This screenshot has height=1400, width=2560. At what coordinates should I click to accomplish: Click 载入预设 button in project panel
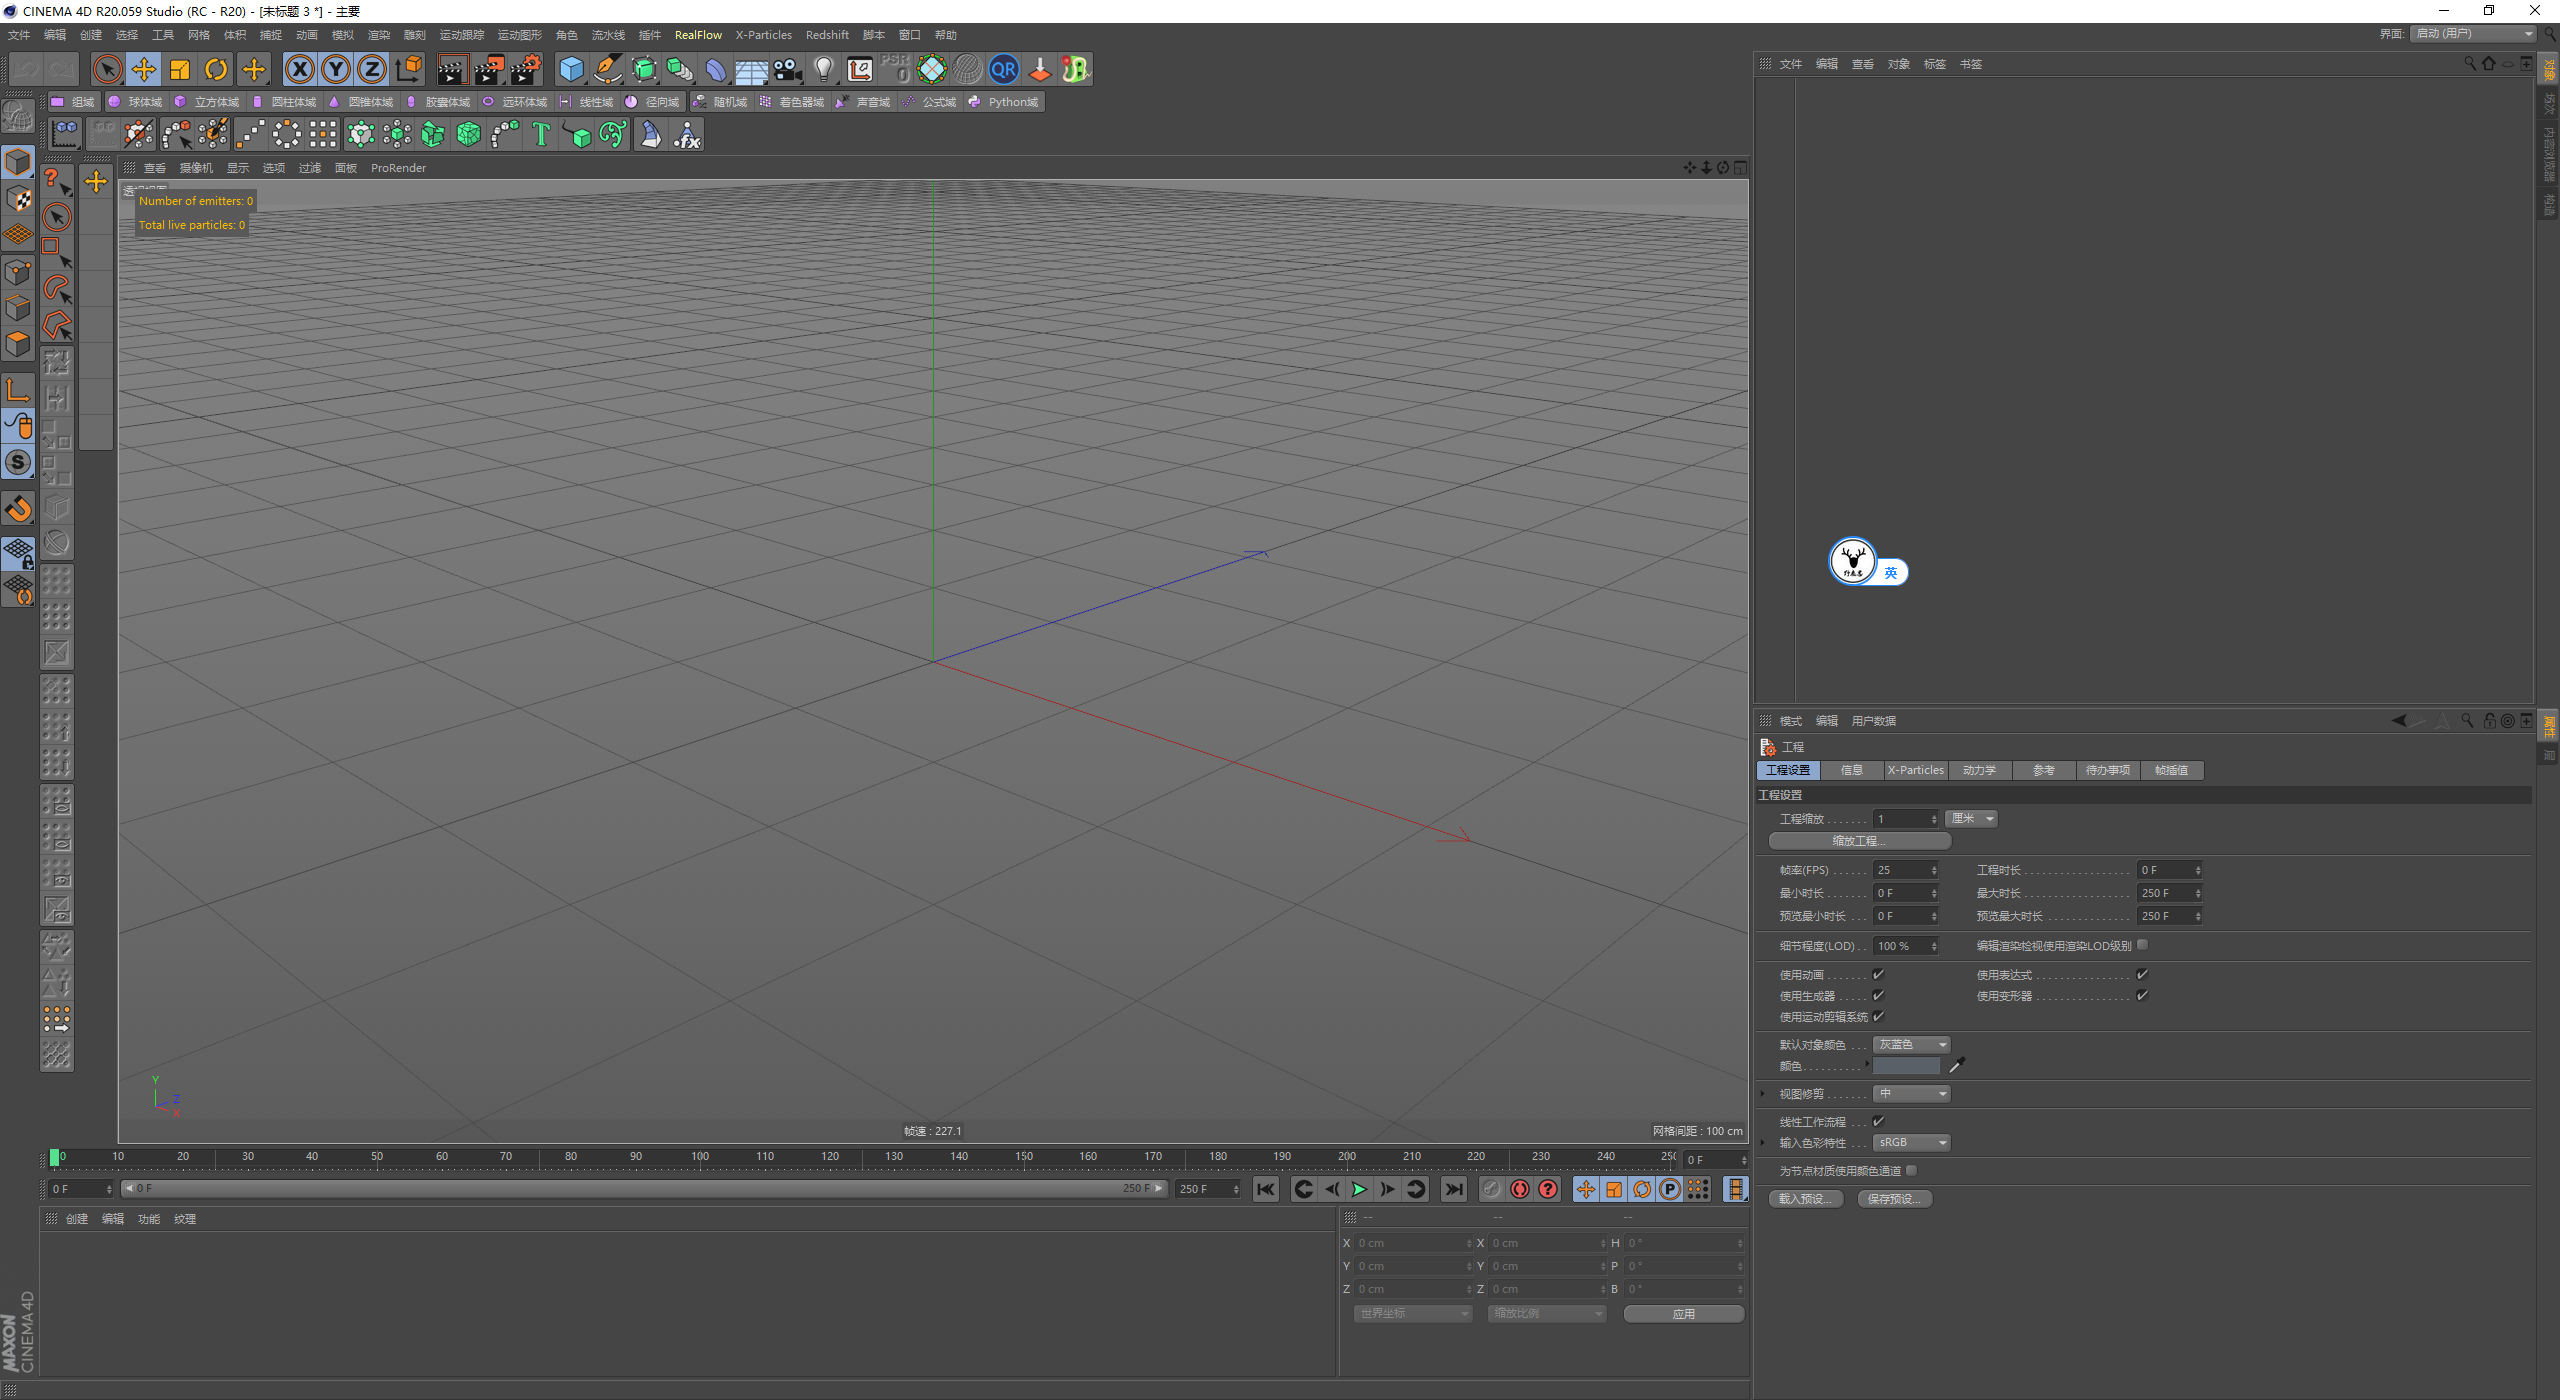point(1810,1198)
